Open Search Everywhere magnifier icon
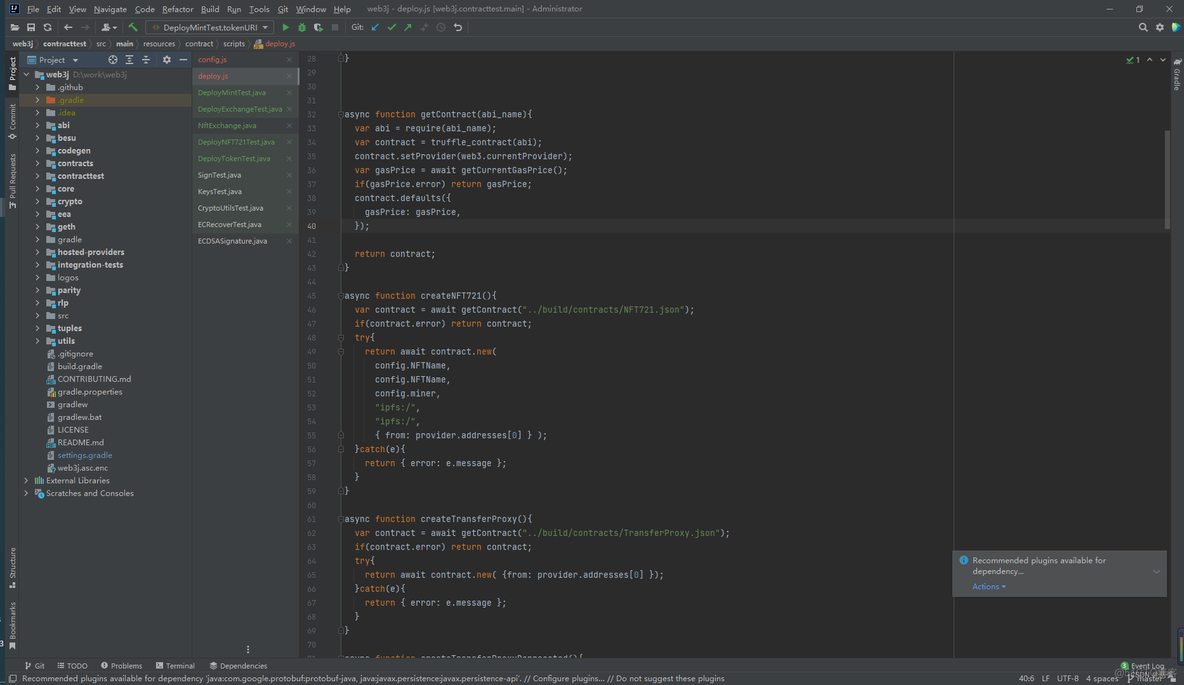Image resolution: width=1184 pixels, height=685 pixels. click(1143, 27)
